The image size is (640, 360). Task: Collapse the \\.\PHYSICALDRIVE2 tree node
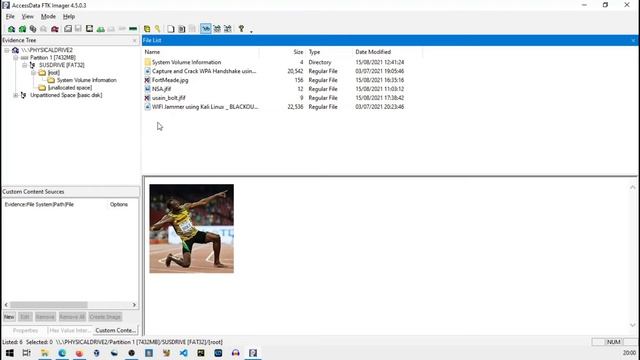[7, 50]
